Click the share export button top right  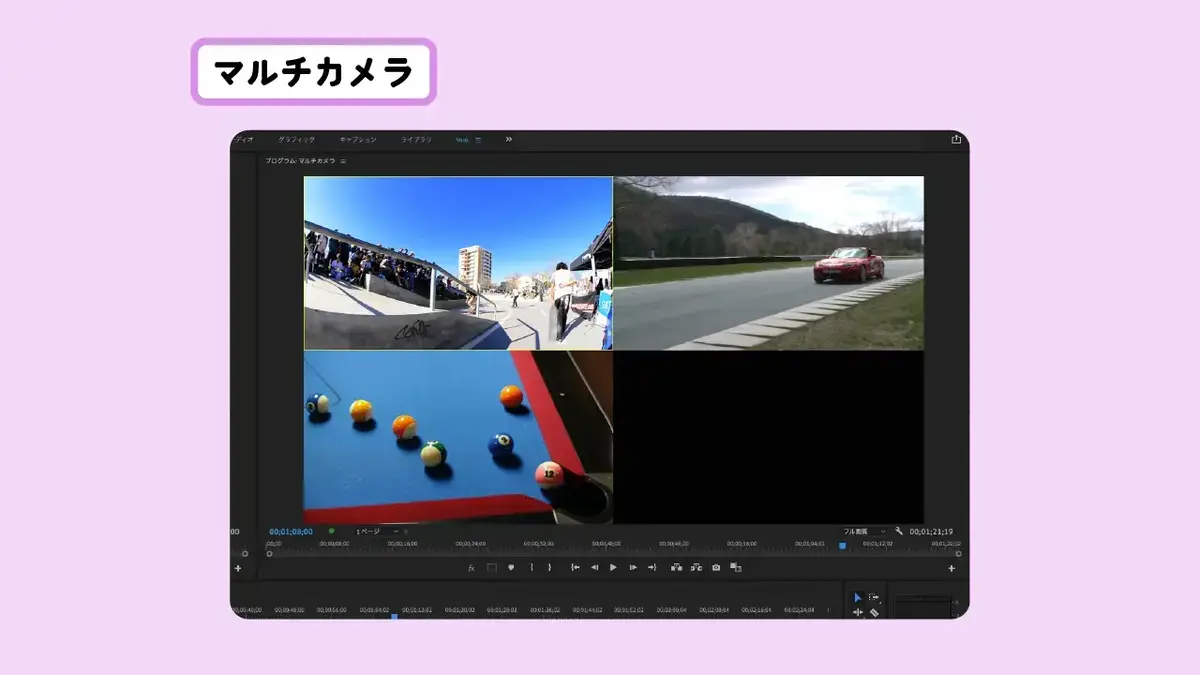[x=956, y=140]
